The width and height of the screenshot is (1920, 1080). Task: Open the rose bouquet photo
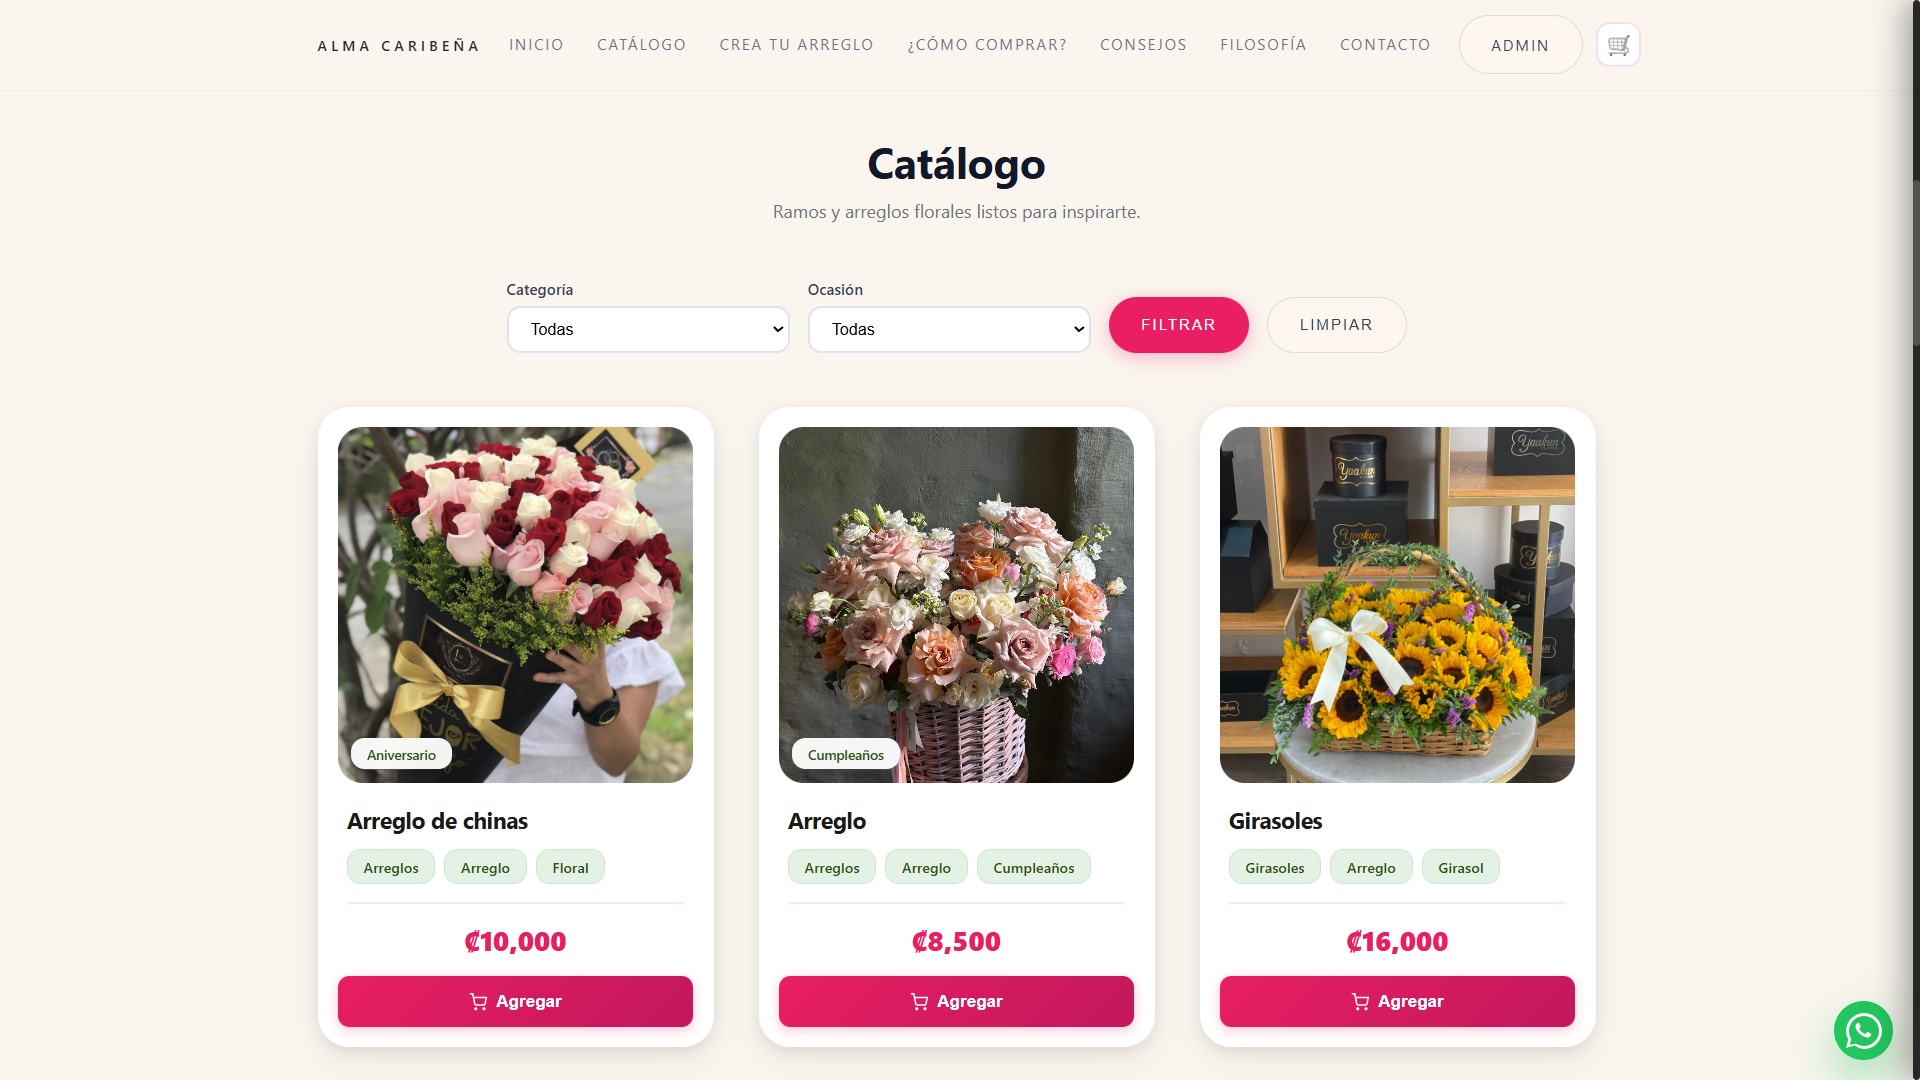(515, 605)
